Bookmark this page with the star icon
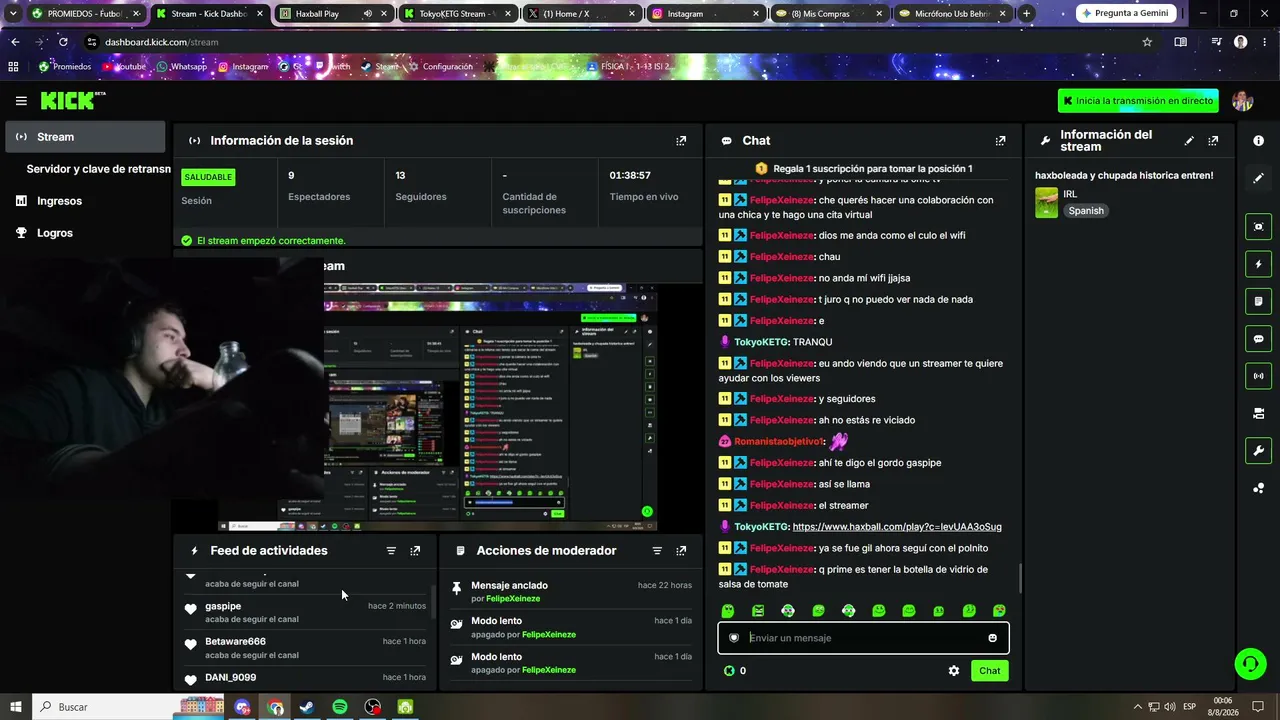 click(x=1147, y=42)
